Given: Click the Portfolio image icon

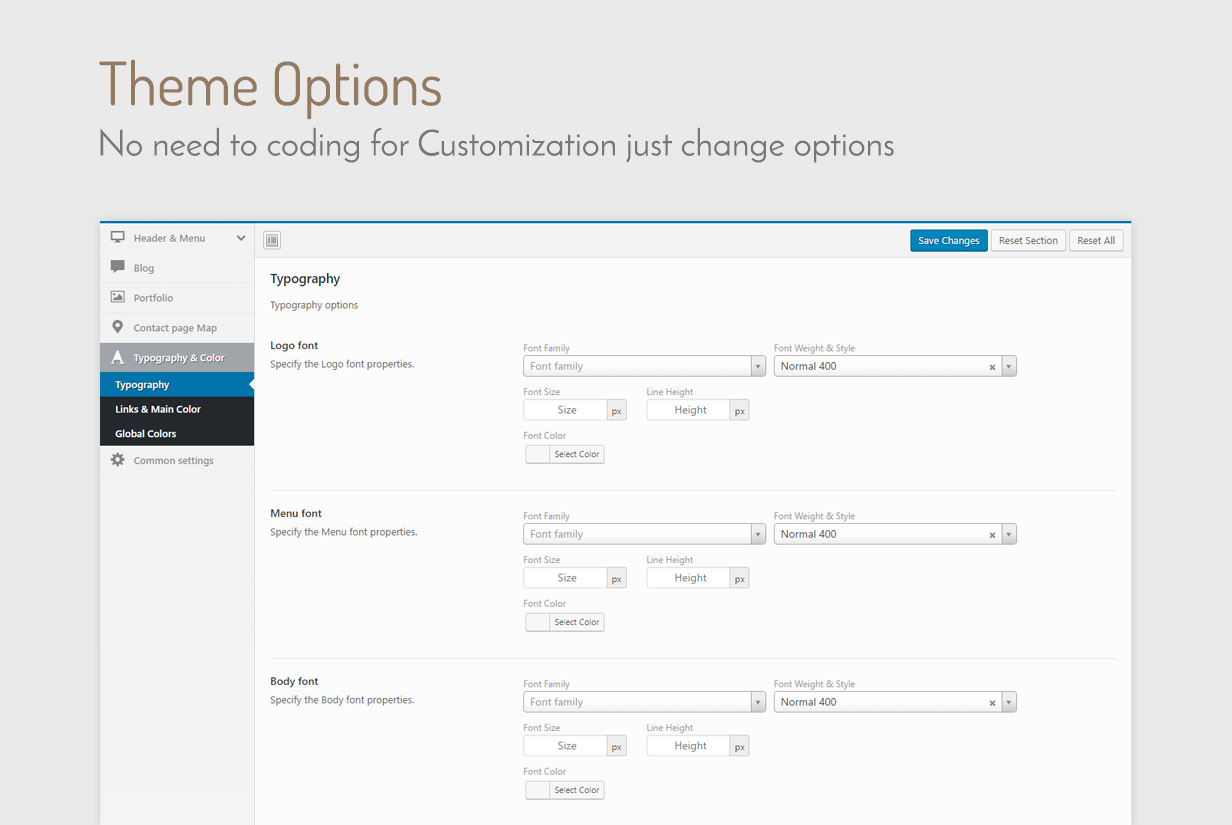Looking at the screenshot, I should [118, 297].
